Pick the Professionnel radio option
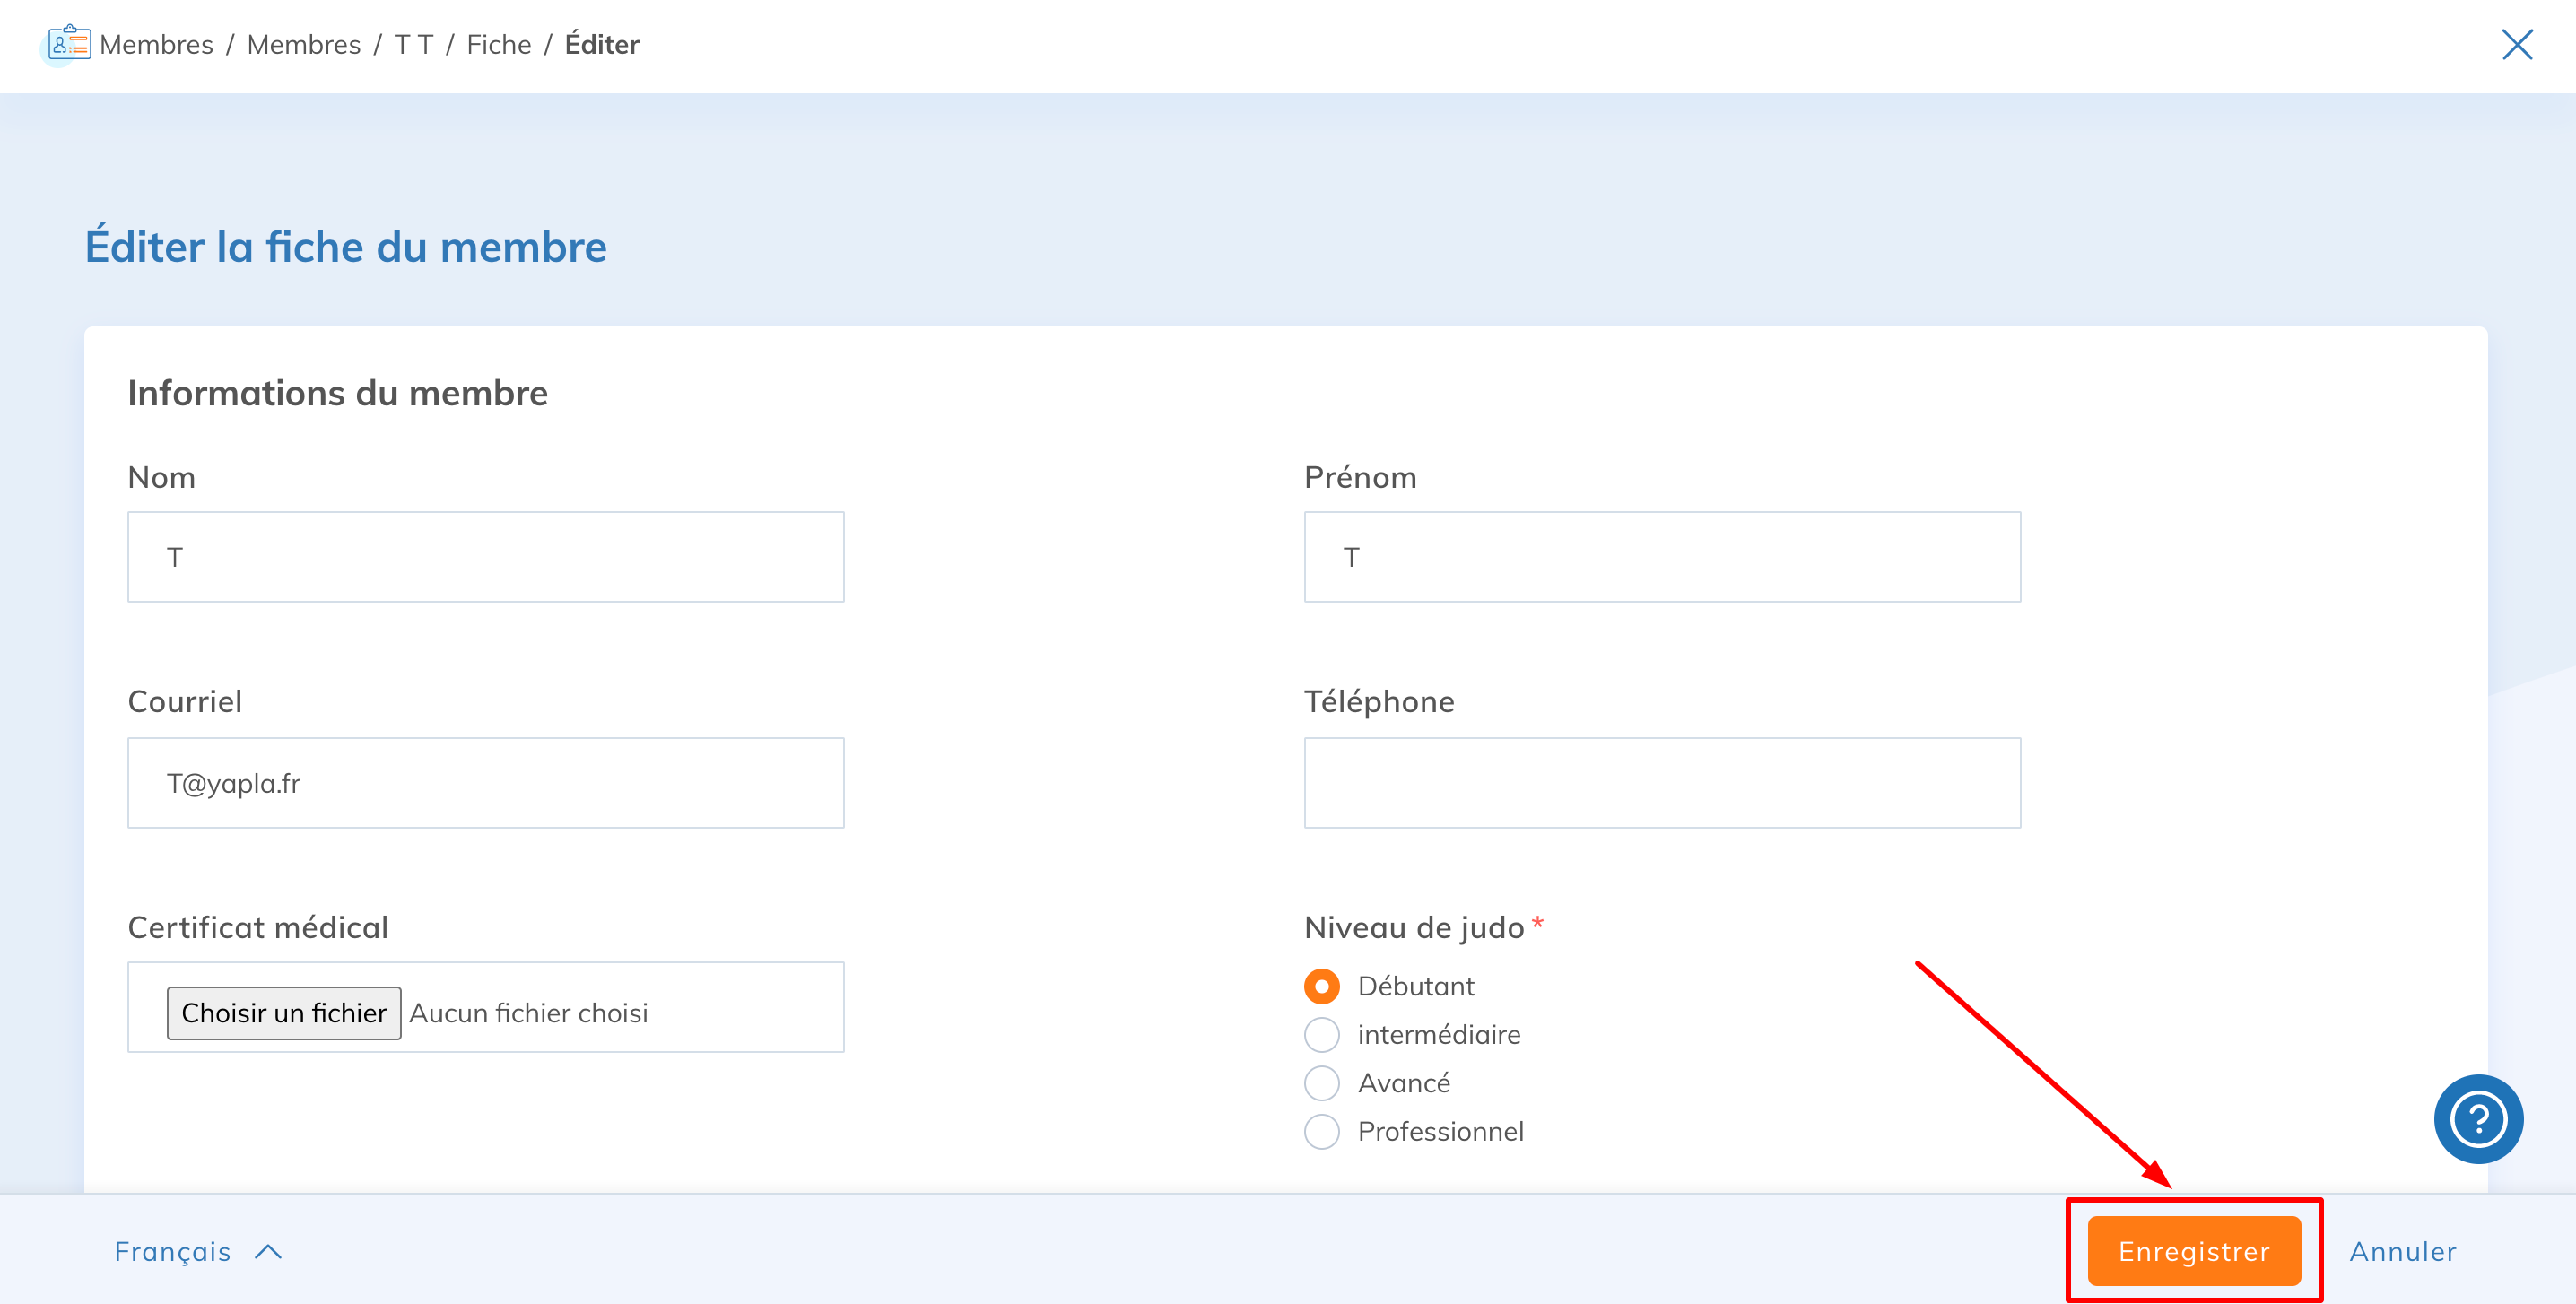Image resolution: width=2576 pixels, height=1304 pixels. pos(1321,1131)
